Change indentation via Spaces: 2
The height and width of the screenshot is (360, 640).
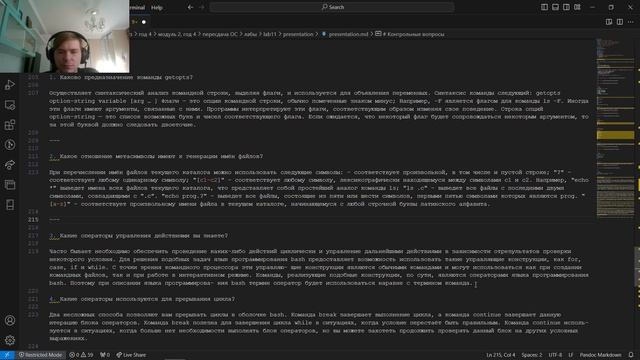click(x=532, y=355)
